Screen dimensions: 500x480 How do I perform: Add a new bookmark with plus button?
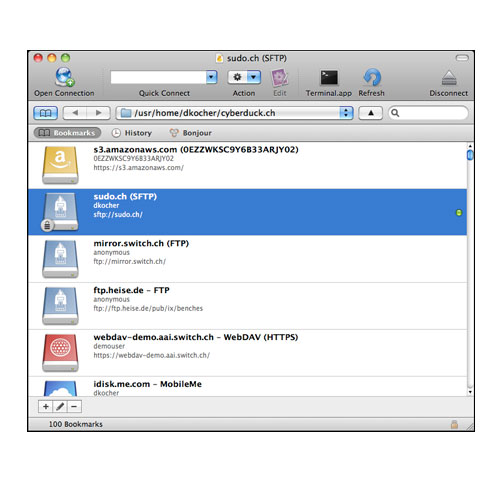click(46, 406)
